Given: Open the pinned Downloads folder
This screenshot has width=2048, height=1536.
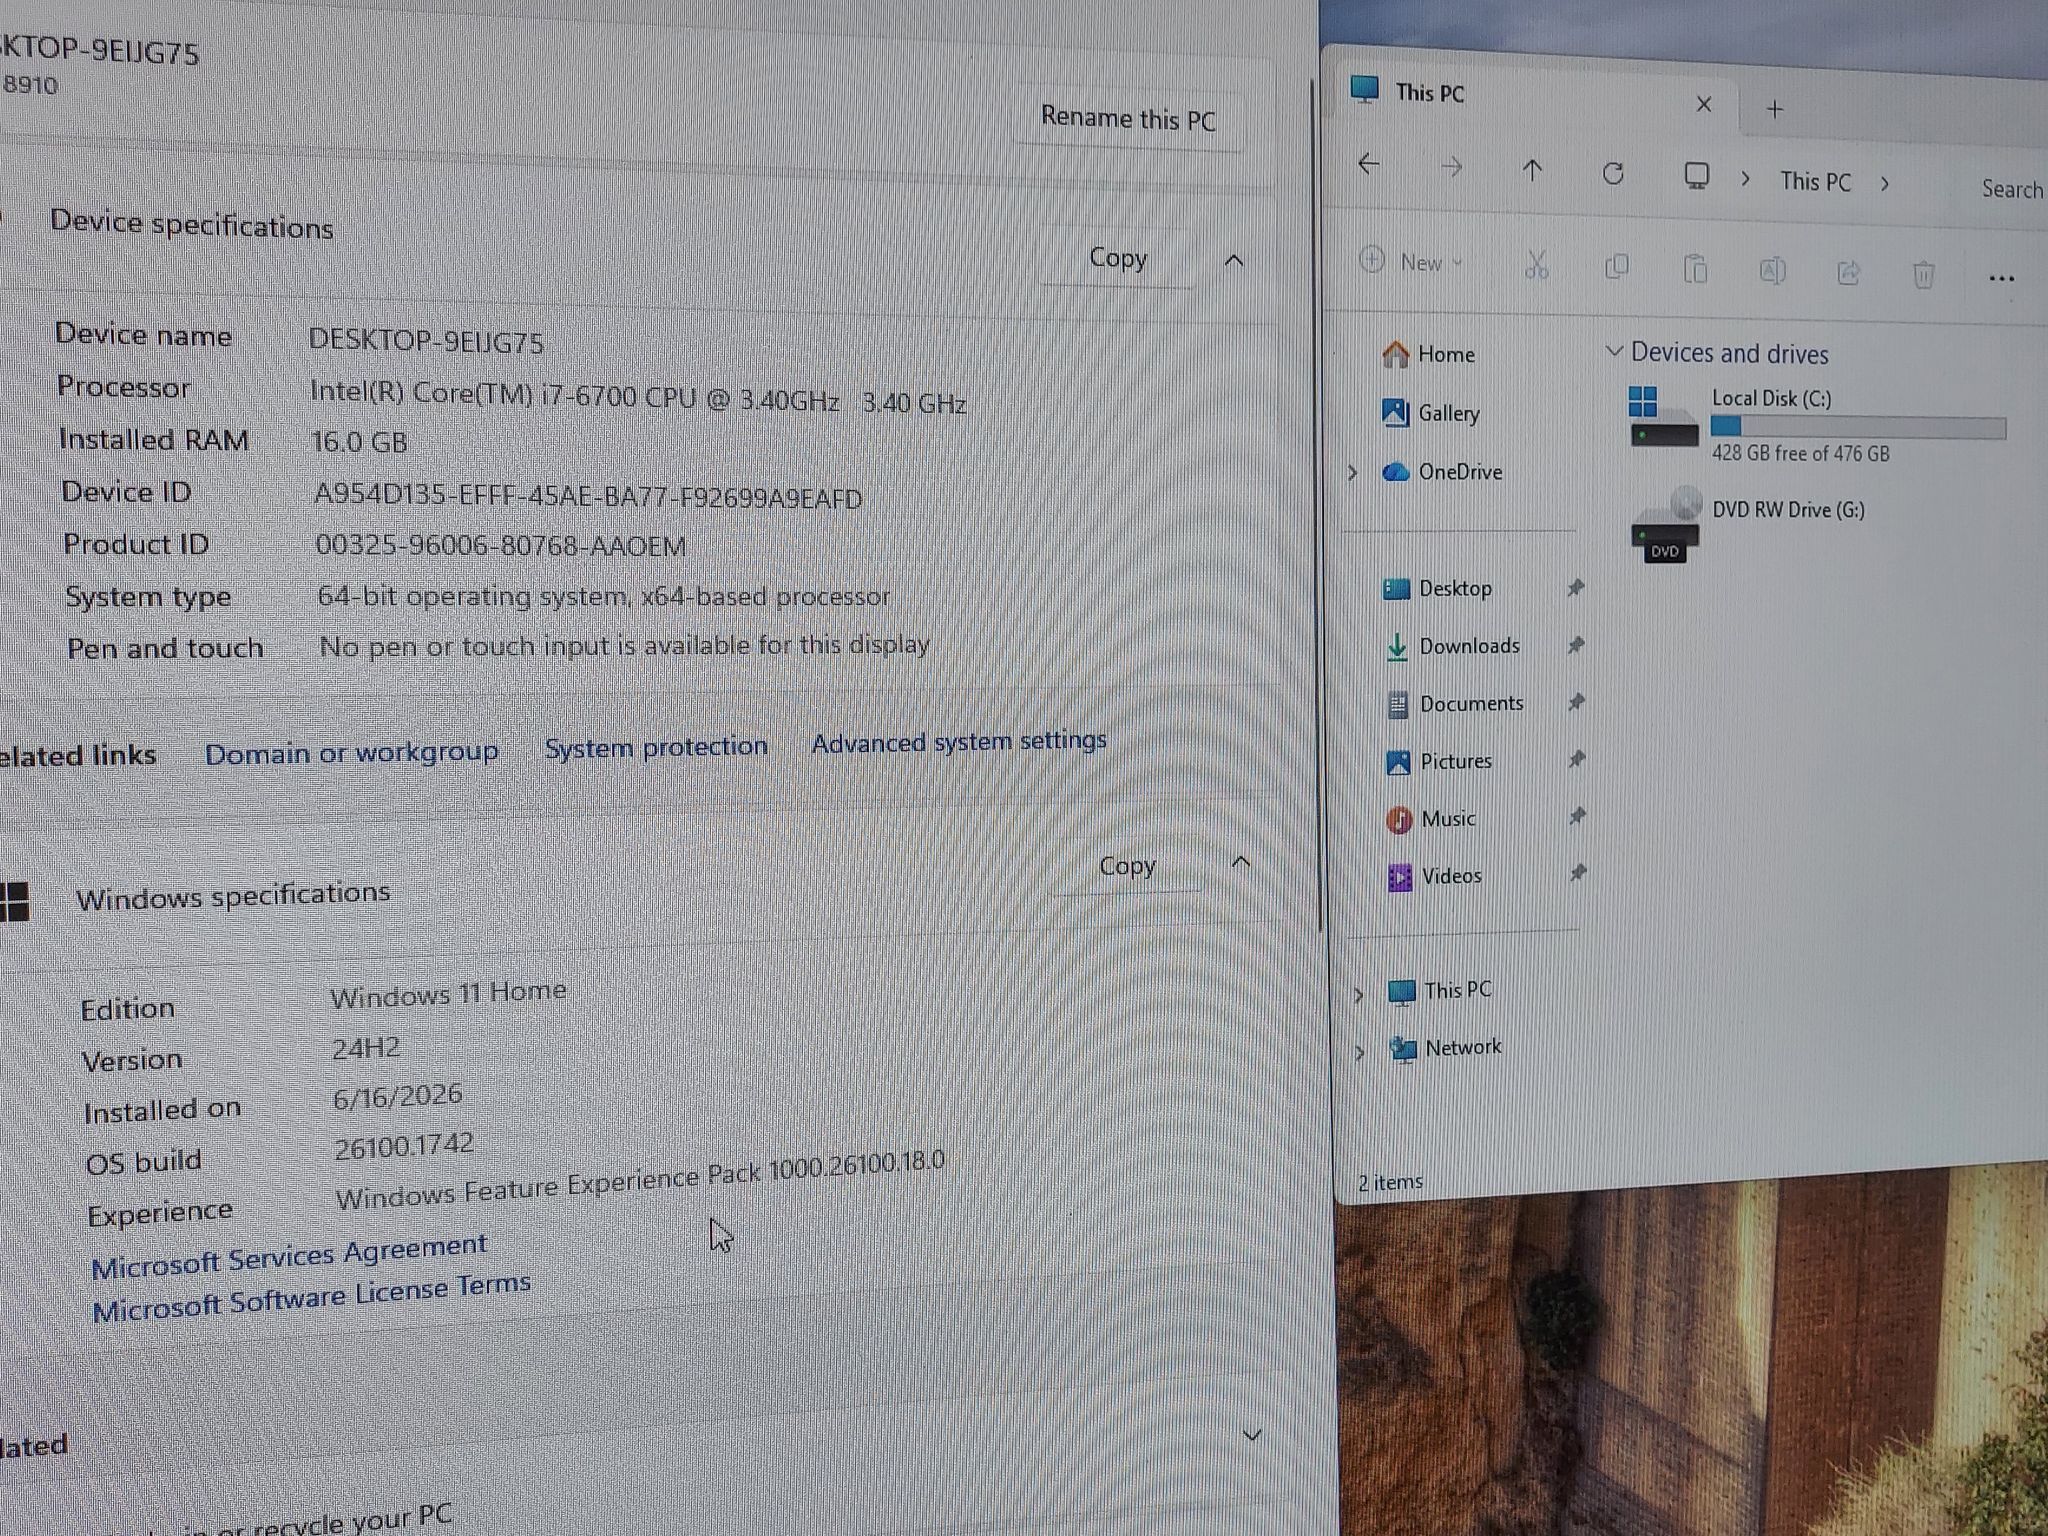Looking at the screenshot, I should (1451, 646).
